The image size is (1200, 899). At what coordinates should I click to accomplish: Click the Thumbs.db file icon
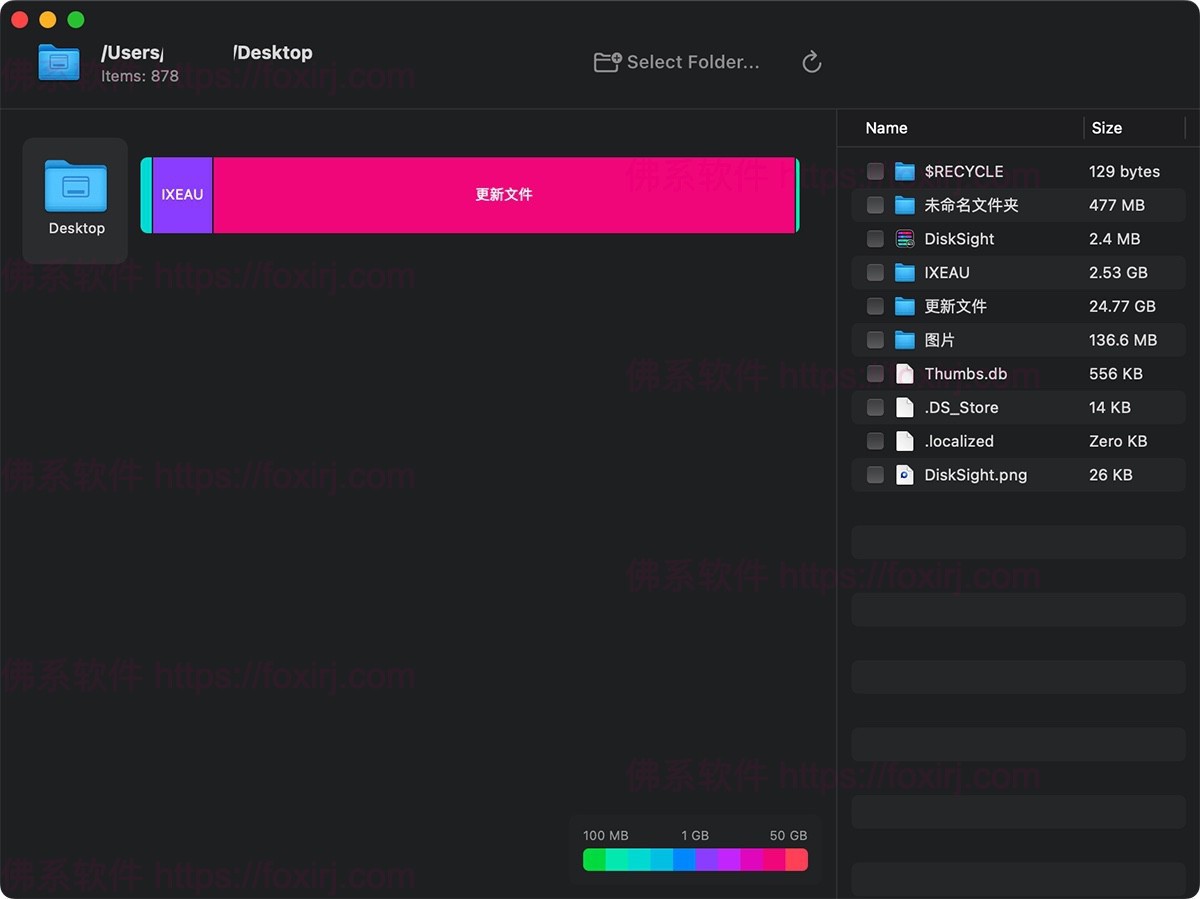click(905, 373)
